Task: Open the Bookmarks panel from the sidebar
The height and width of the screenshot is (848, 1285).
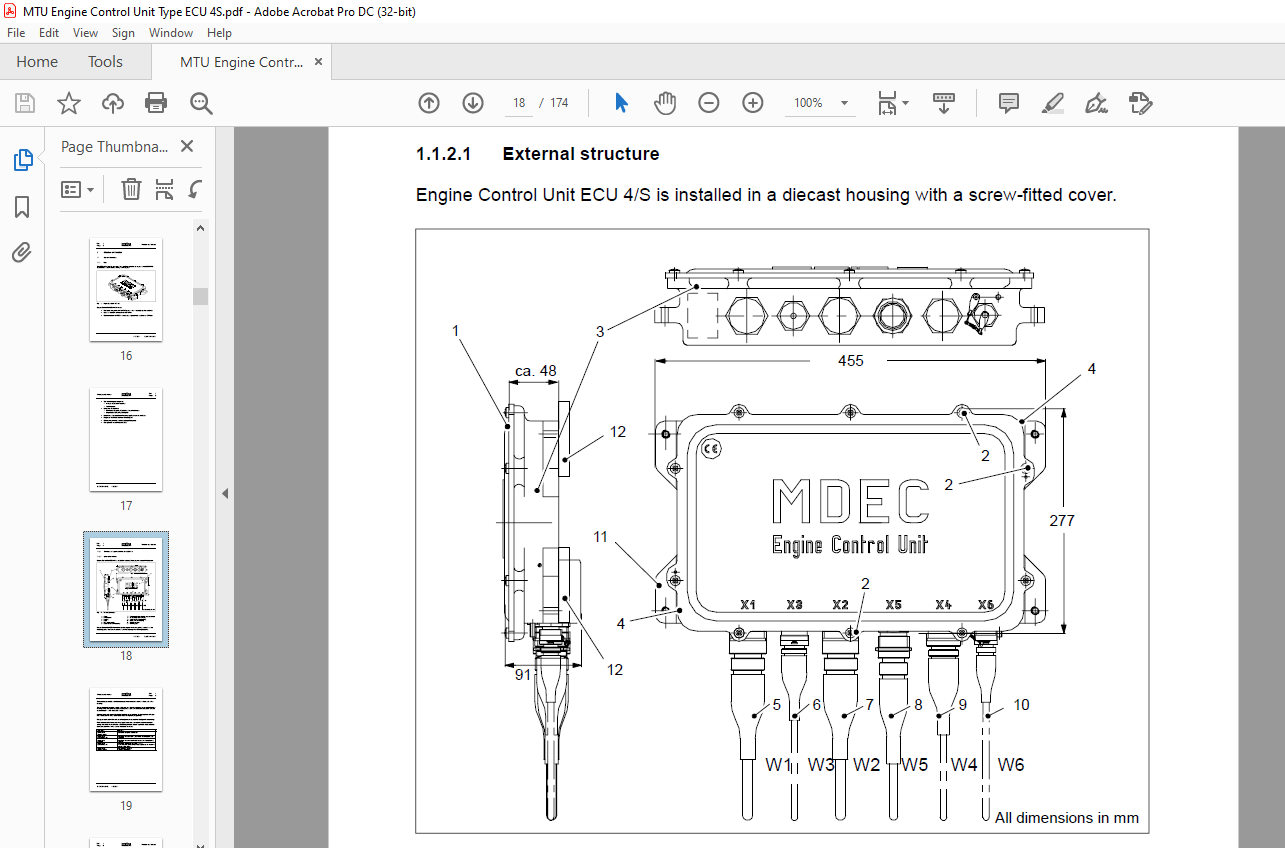Action: click(22, 207)
